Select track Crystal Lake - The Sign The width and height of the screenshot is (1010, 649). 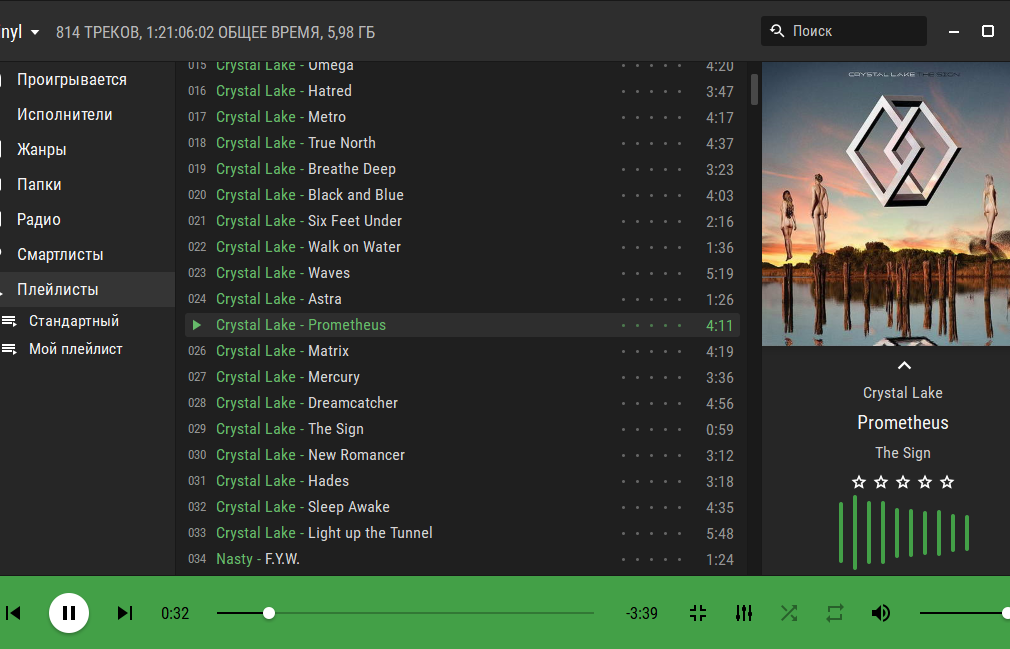pyautogui.click(x=462, y=429)
